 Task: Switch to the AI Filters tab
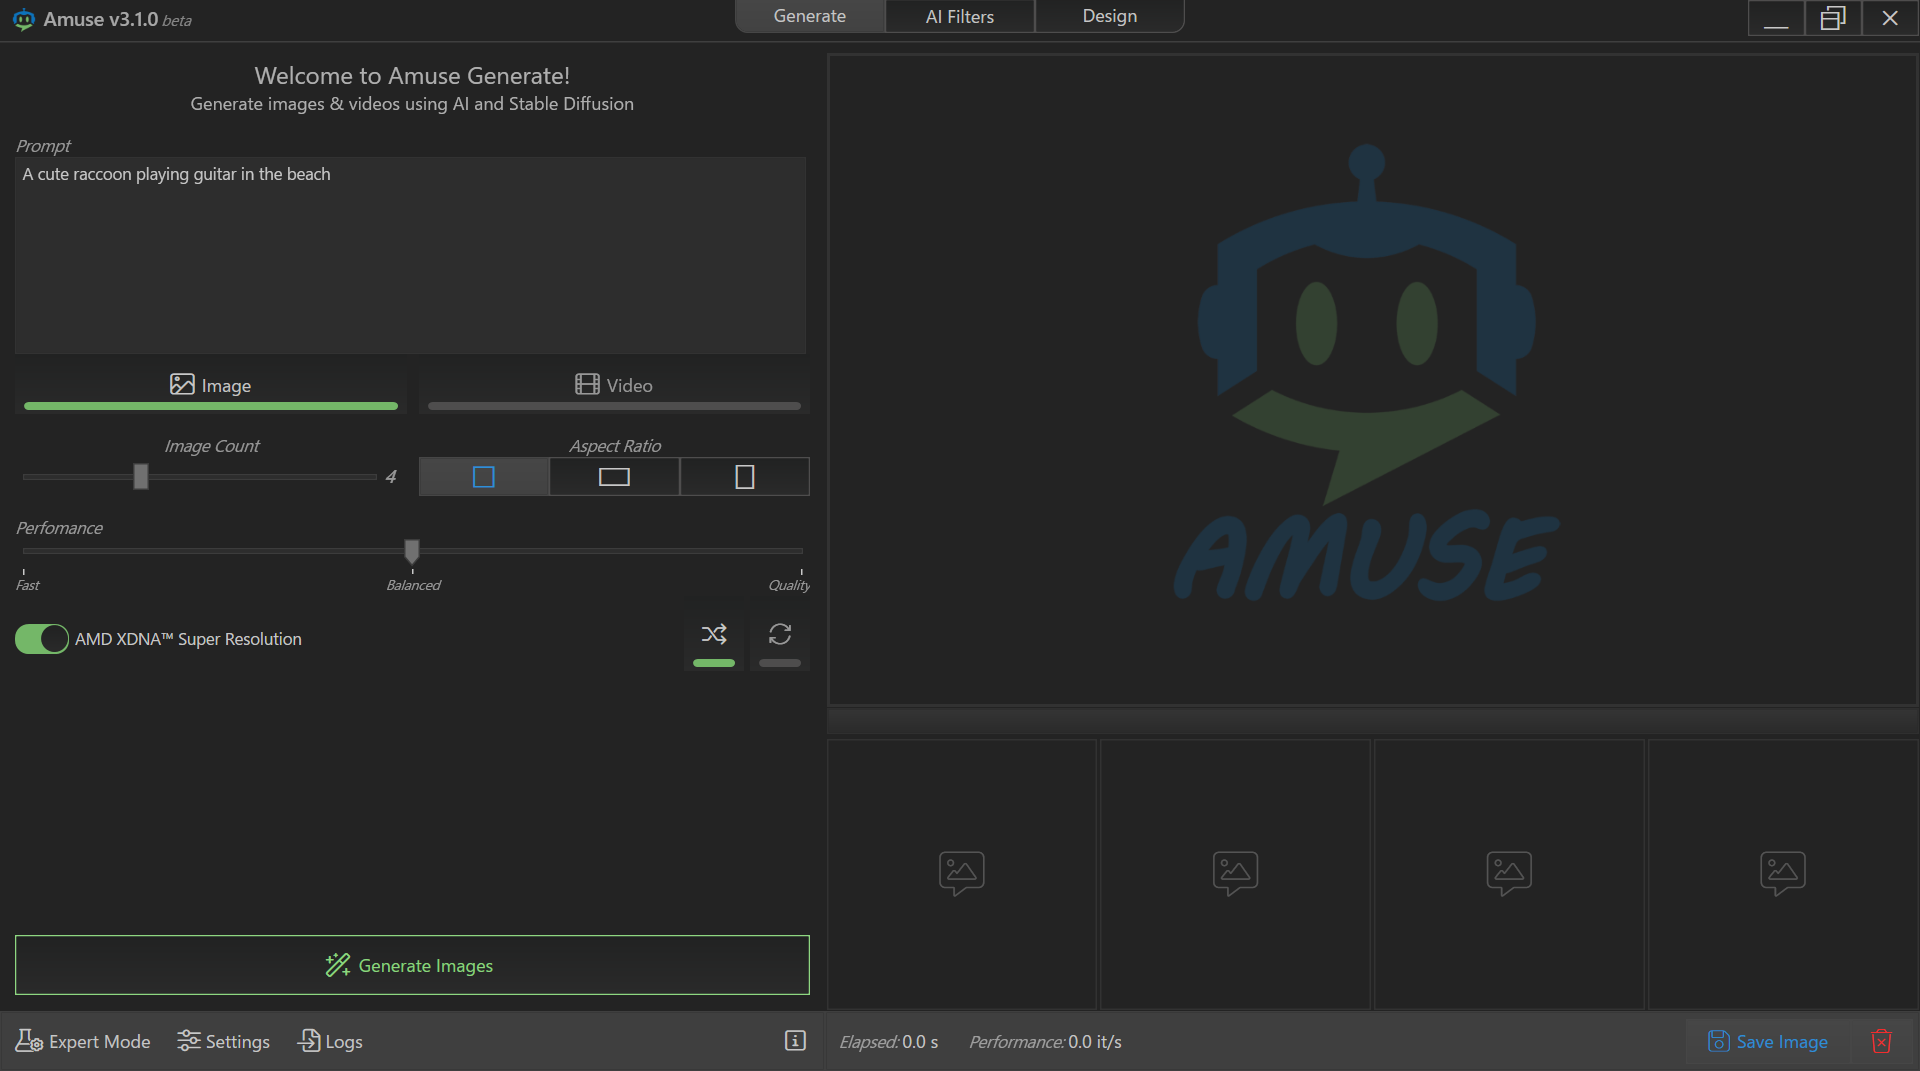[x=960, y=16]
